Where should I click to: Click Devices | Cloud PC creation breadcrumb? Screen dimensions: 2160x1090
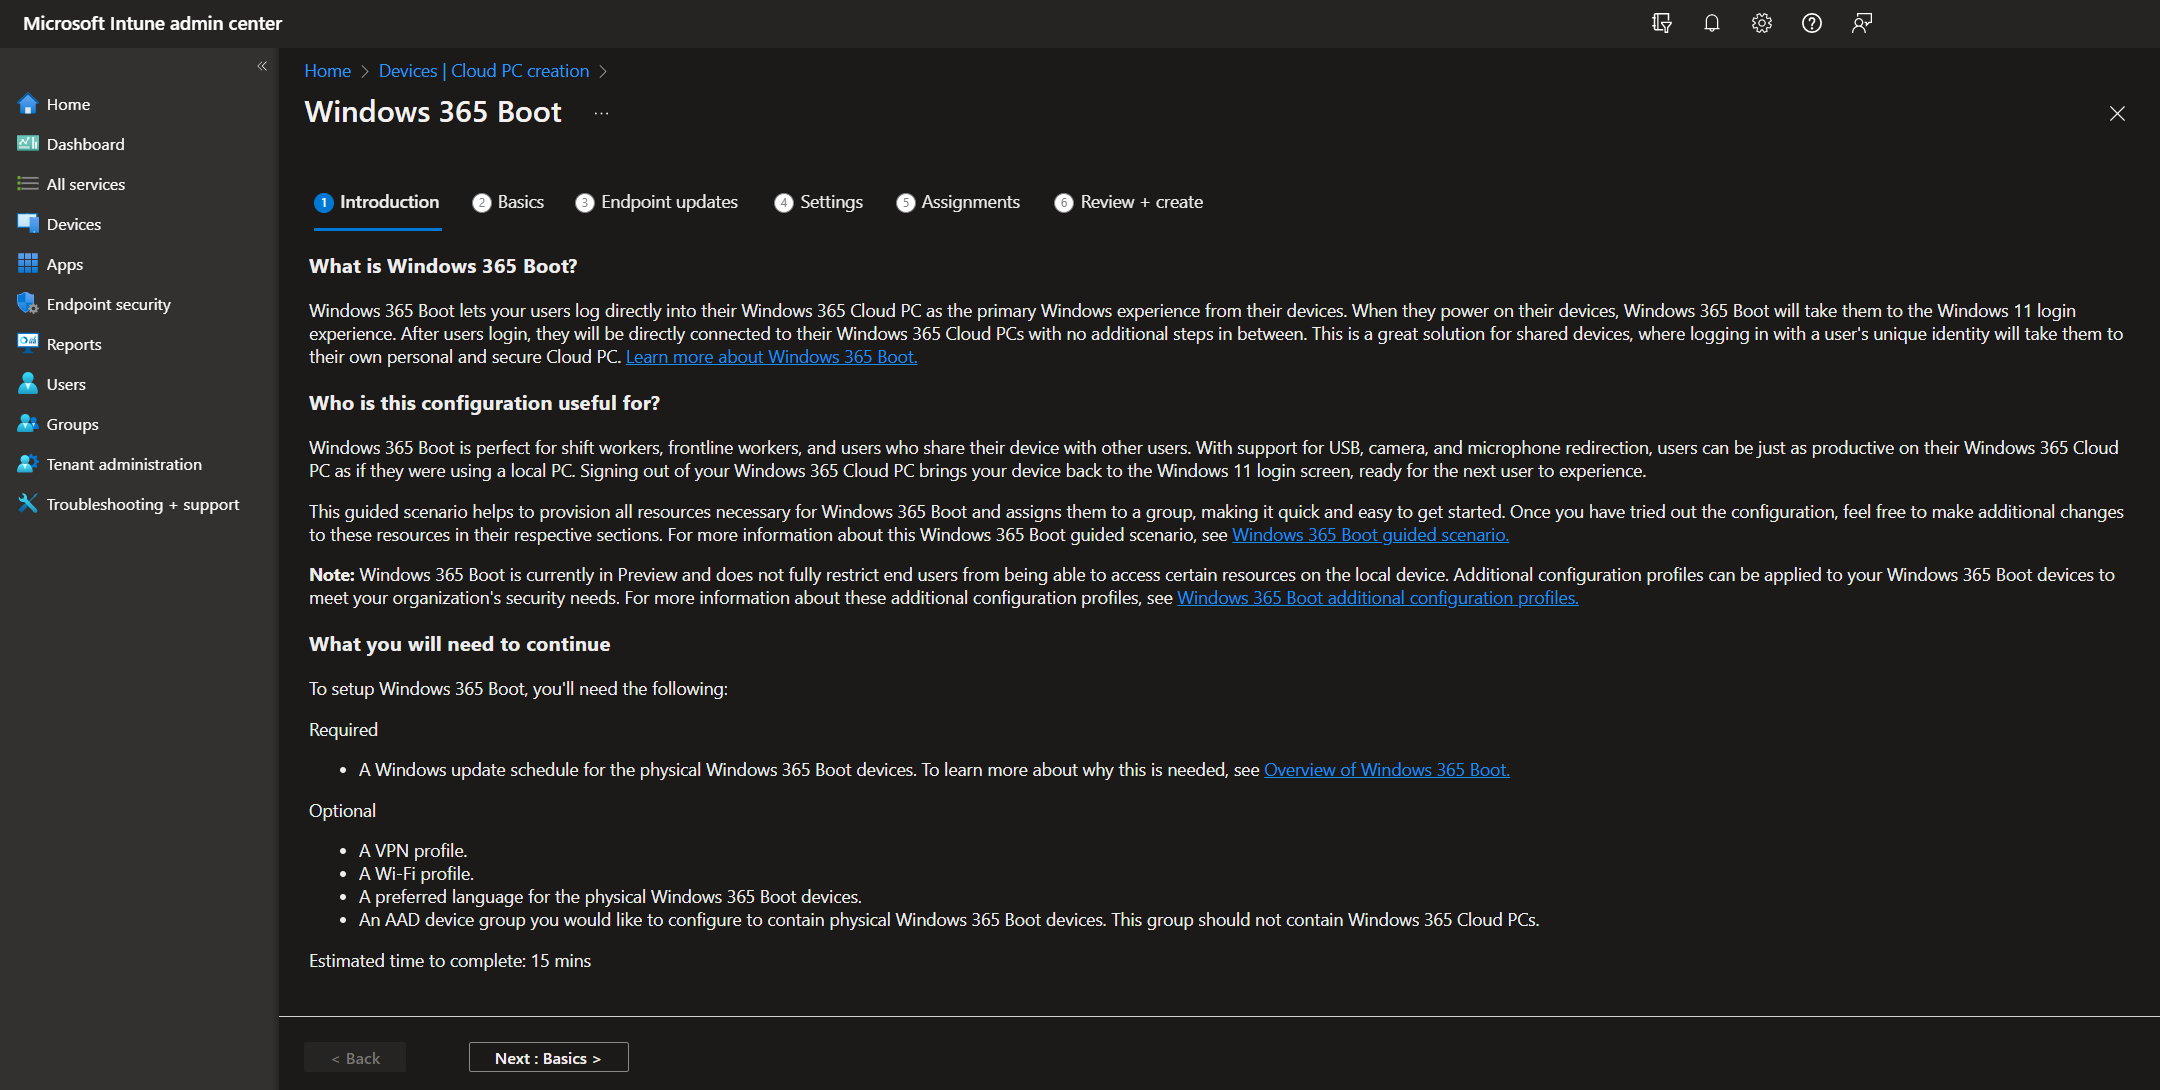pyautogui.click(x=484, y=71)
